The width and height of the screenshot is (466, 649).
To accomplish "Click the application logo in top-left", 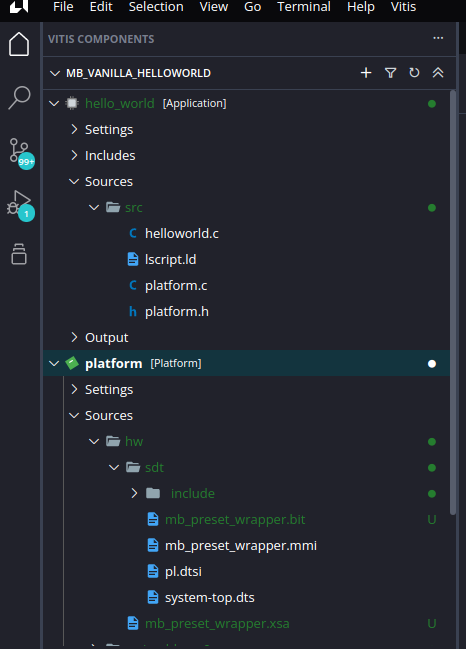I will pyautogui.click(x=19, y=6).
